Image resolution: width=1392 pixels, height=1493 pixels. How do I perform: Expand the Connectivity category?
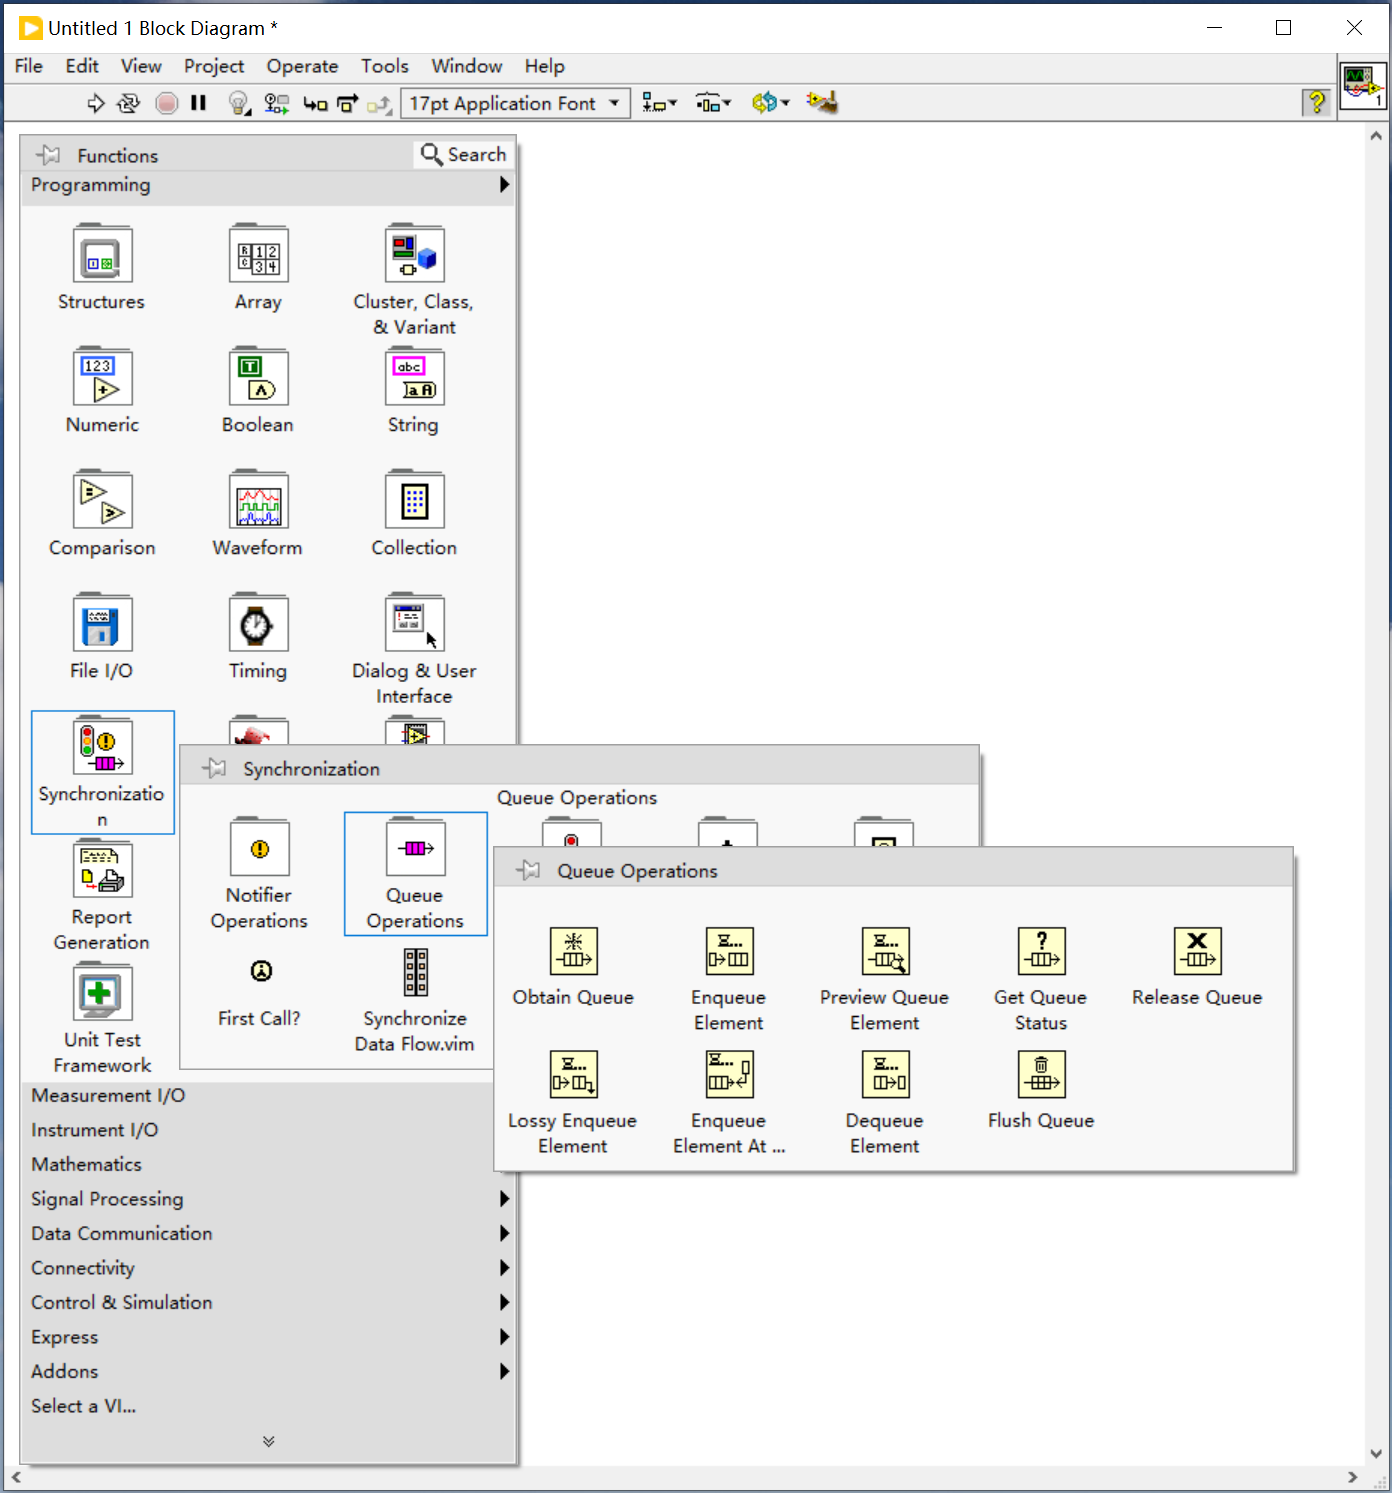[x=268, y=1267]
